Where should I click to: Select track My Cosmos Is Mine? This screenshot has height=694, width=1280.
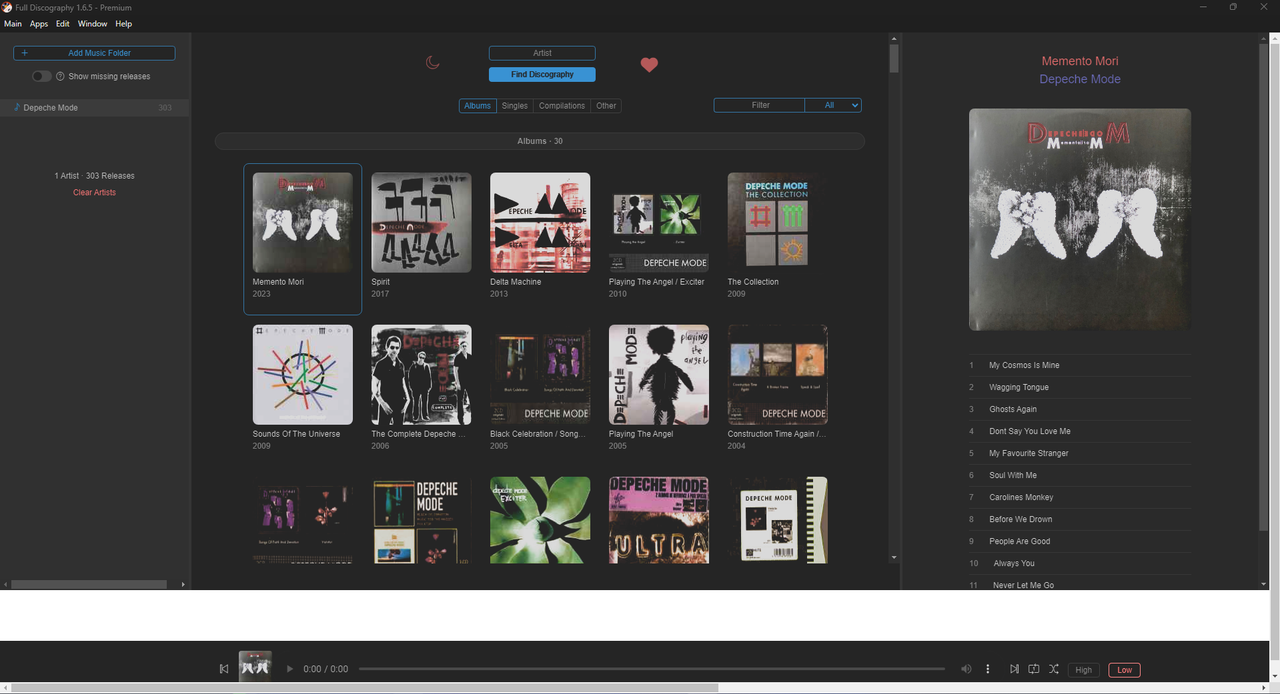pos(1080,365)
